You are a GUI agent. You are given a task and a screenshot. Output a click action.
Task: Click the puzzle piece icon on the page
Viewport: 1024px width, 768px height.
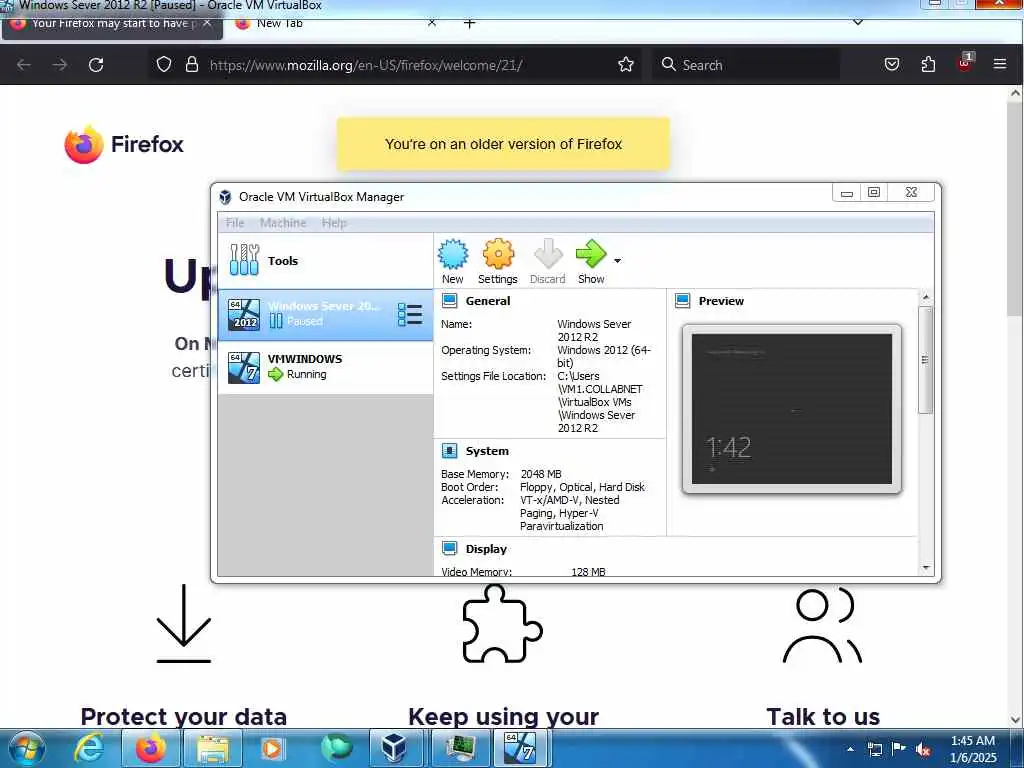(502, 624)
